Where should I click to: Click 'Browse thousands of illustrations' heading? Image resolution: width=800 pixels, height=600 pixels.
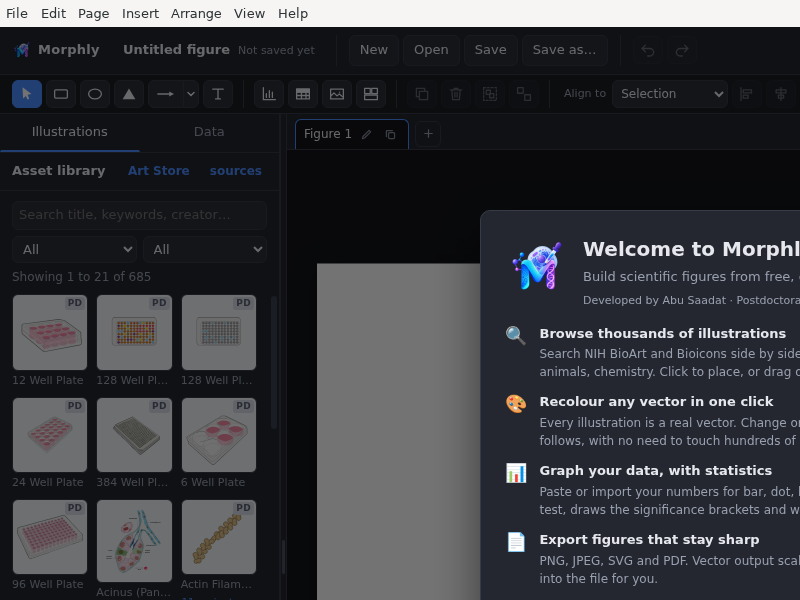[x=662, y=334]
